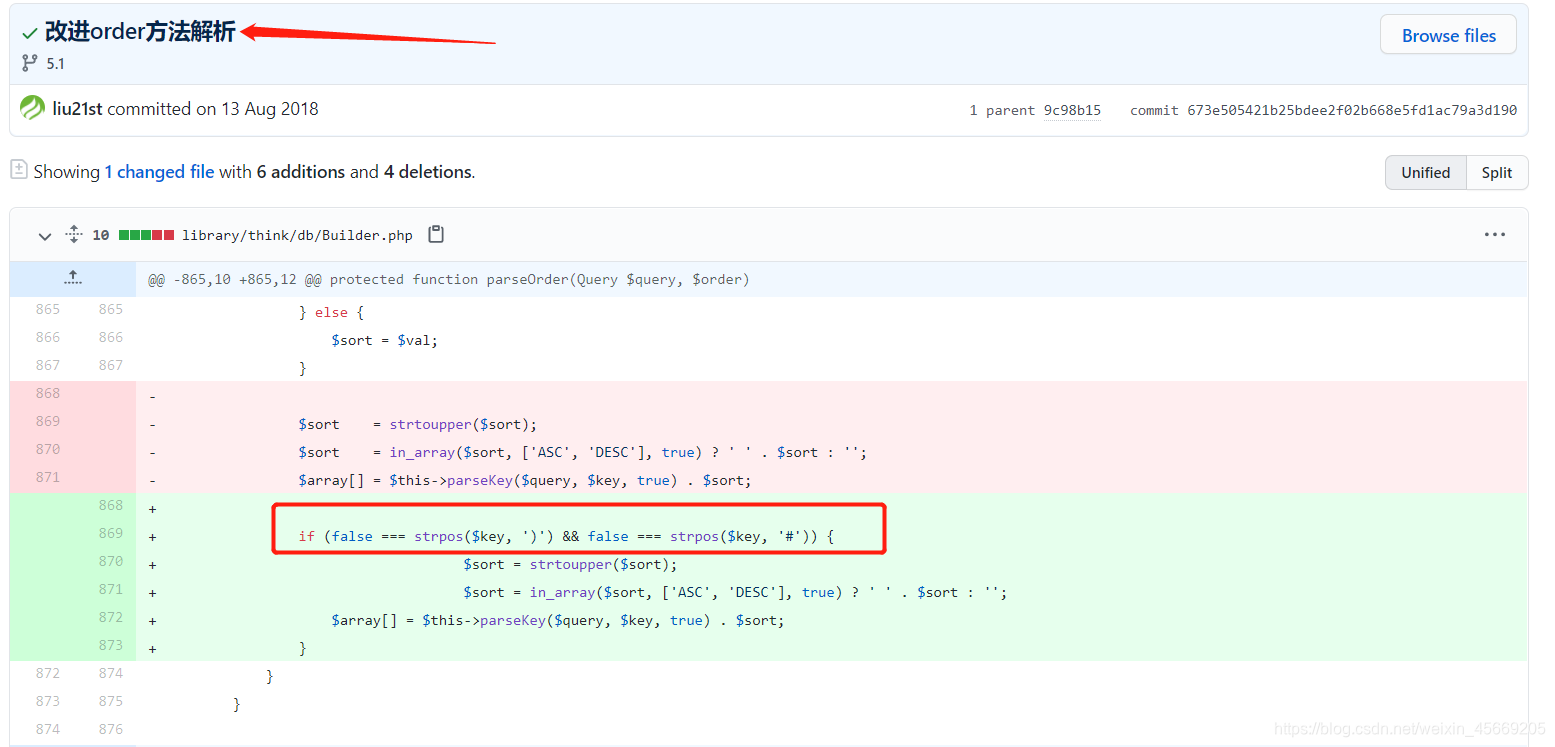Click the commit hash 673e505421b25bdee2f02b668e5fd1ac79a3d190
Viewport: 1555px width, 747px height.
click(x=1351, y=110)
